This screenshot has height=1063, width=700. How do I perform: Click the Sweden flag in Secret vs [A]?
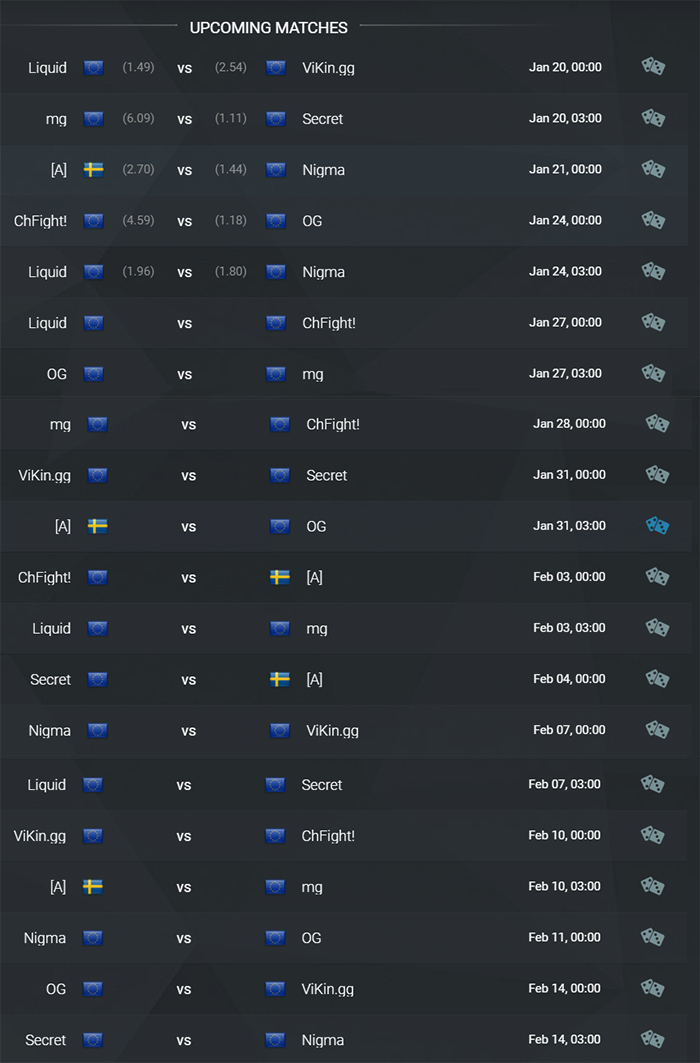(280, 679)
